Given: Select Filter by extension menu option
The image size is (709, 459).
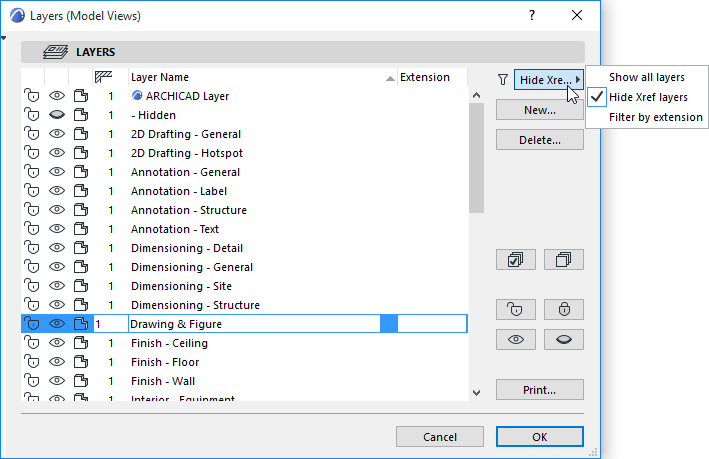Looking at the screenshot, I should click(x=656, y=117).
